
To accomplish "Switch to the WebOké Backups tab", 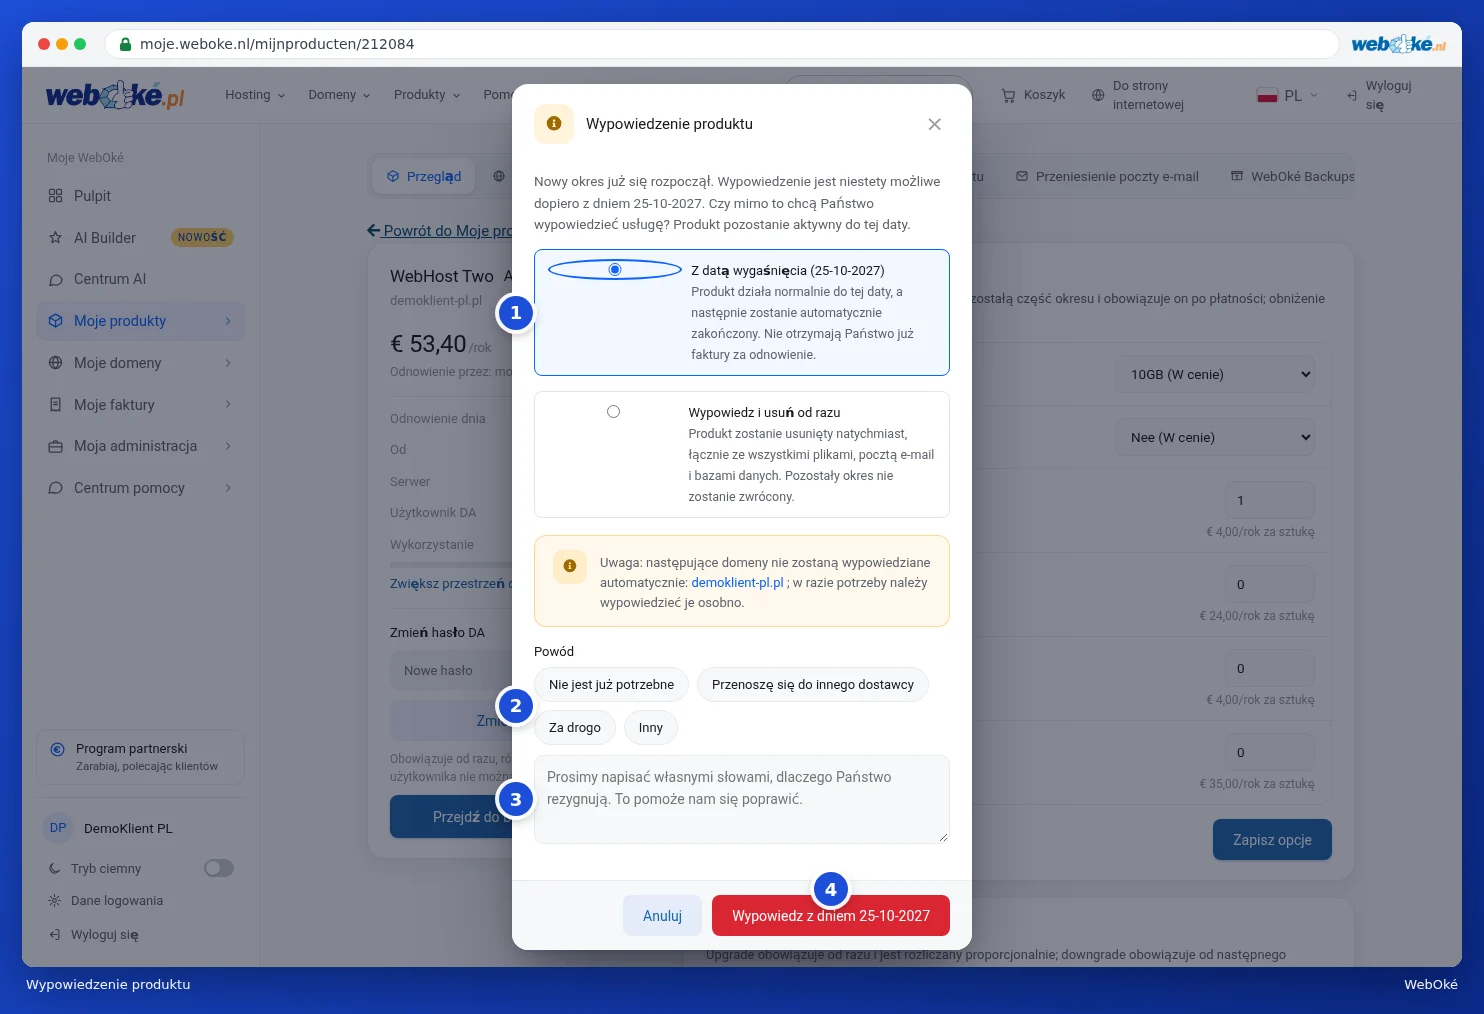I will (x=1293, y=177).
